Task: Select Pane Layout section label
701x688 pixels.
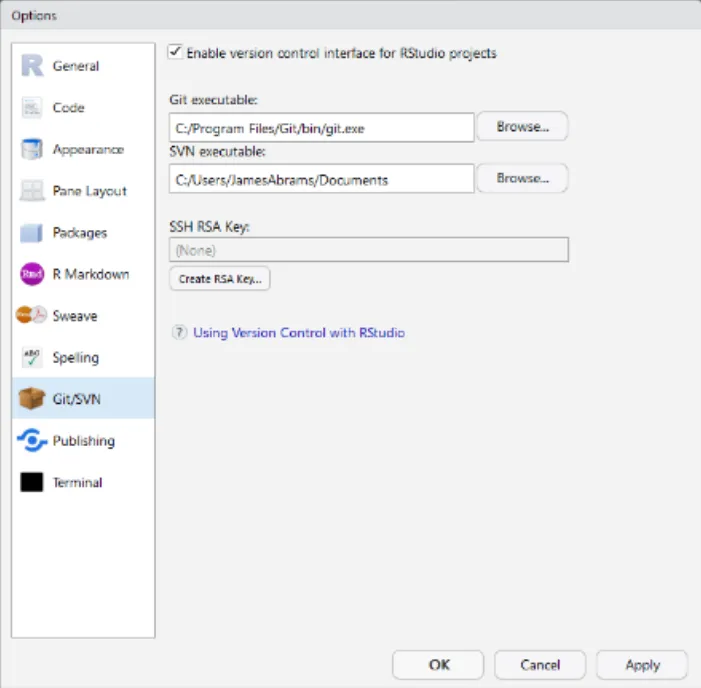Action: 89,191
